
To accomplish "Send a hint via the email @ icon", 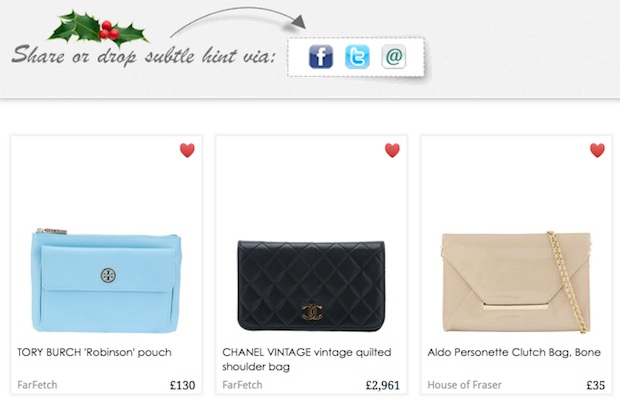I will 394,57.
